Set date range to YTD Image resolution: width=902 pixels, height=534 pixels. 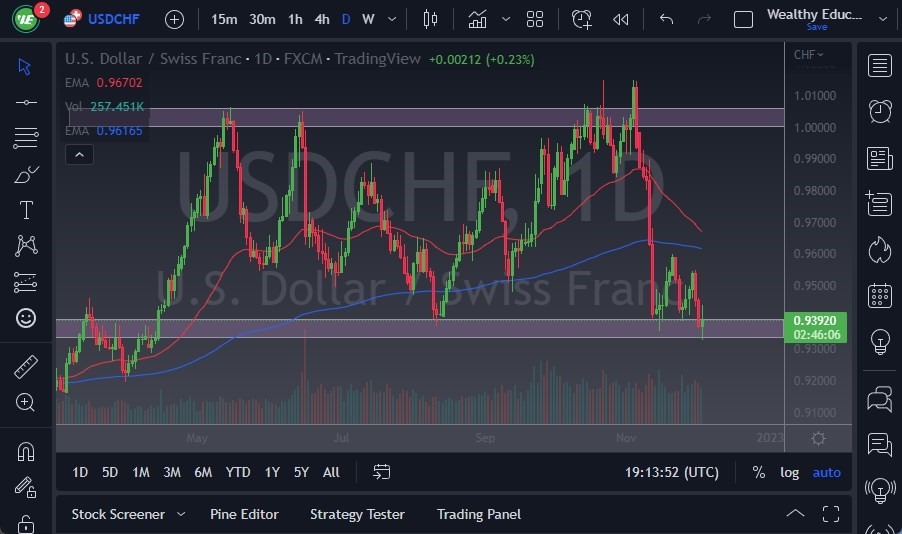coord(238,472)
